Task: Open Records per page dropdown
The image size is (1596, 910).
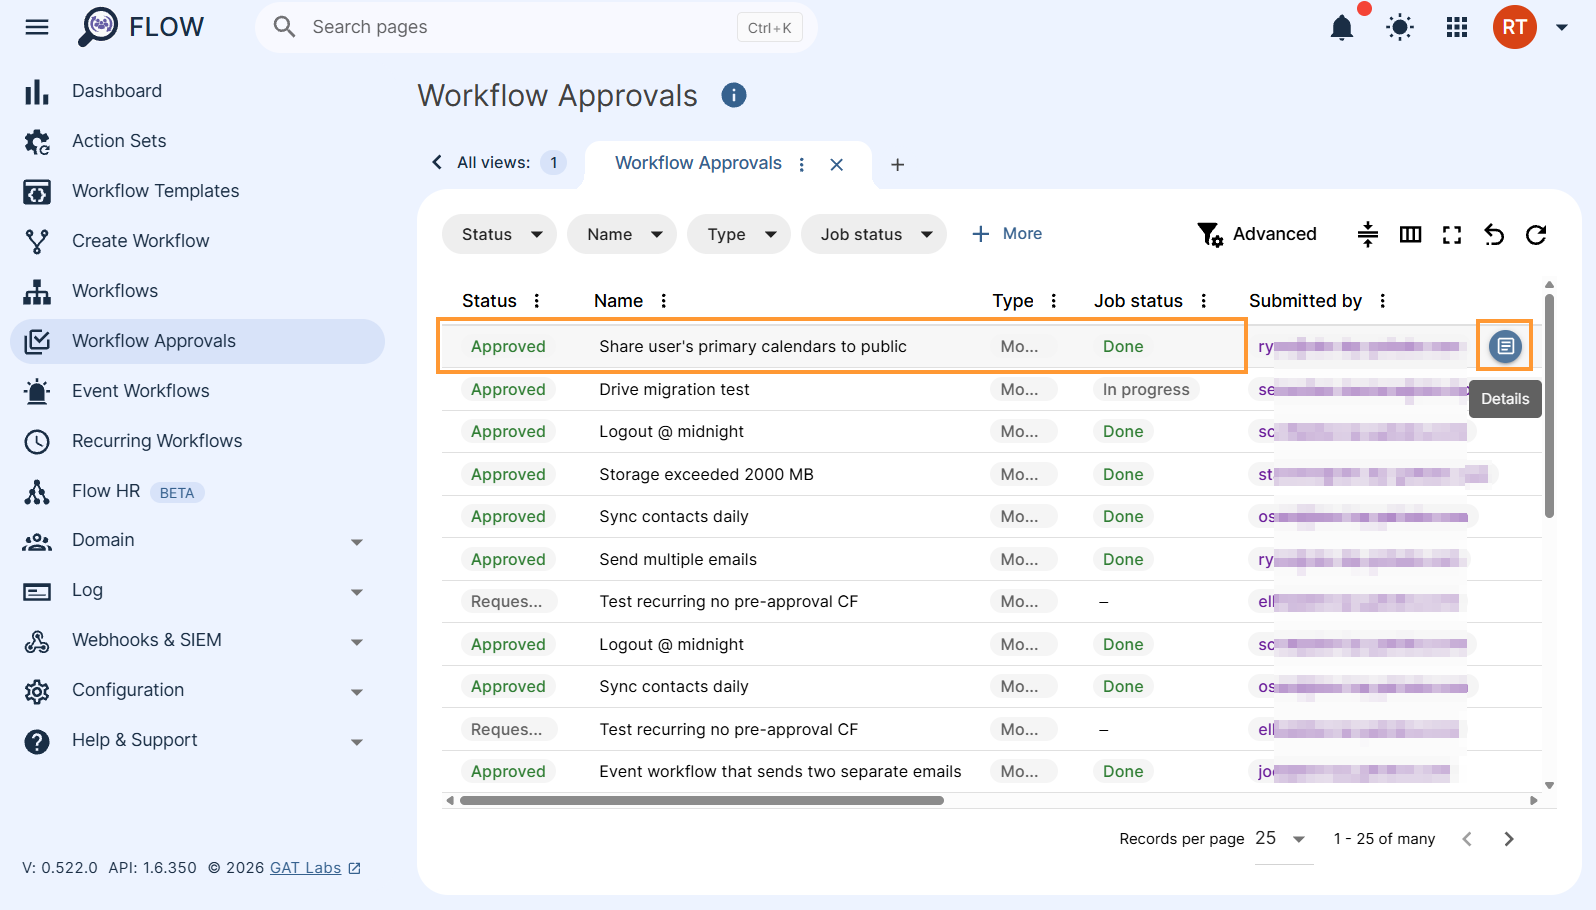Action: pos(1283,839)
